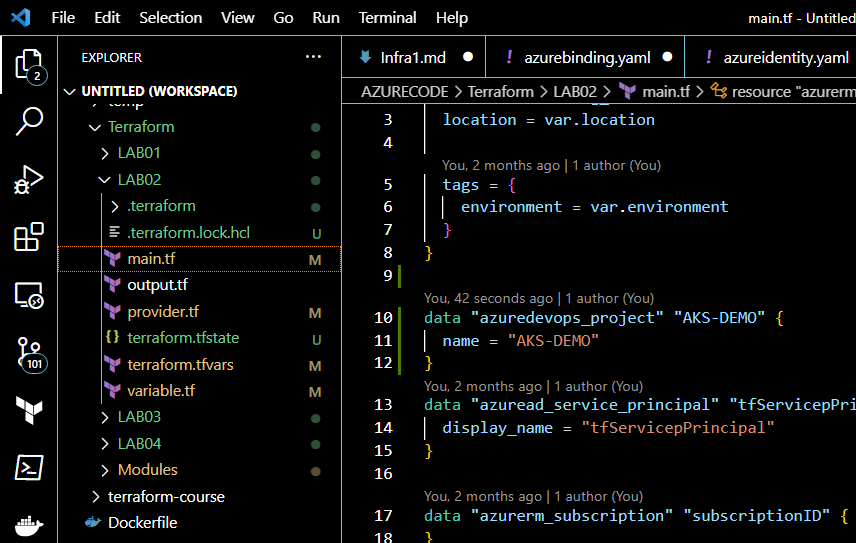Switch to the azureidentity.yaml tab
Screen dimensions: 856x543
771,57
